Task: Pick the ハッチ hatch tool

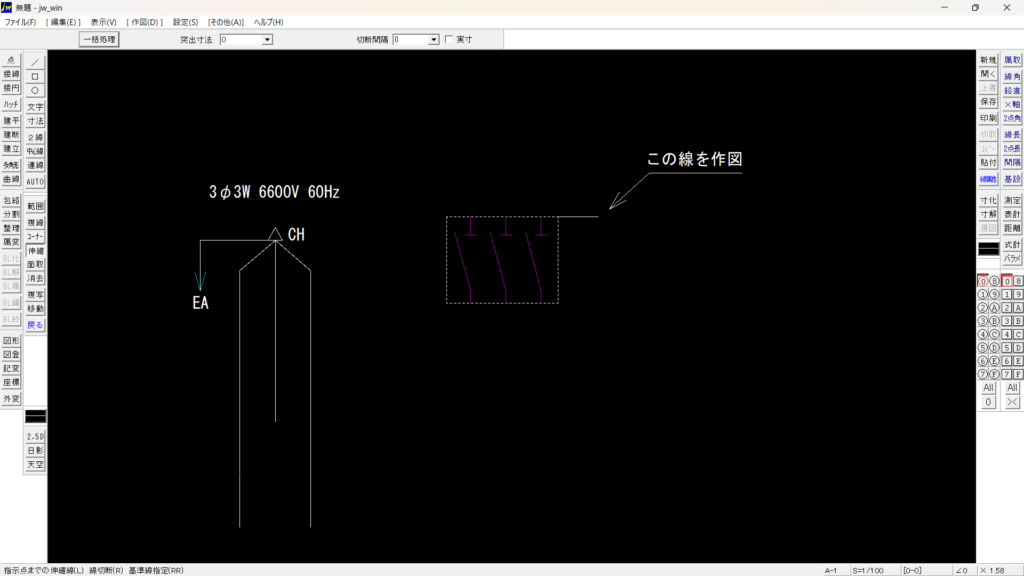Action: [x=11, y=104]
